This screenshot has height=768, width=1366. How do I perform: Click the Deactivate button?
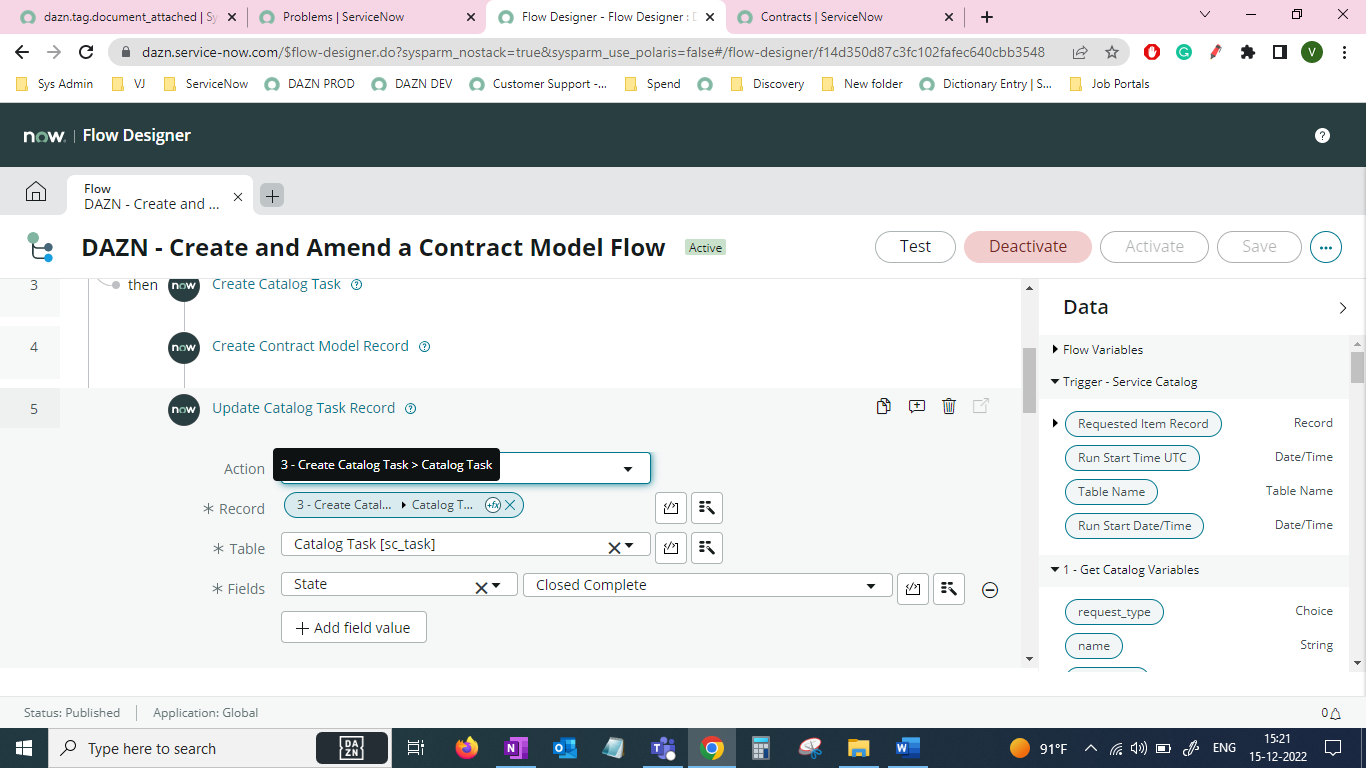click(x=1028, y=247)
